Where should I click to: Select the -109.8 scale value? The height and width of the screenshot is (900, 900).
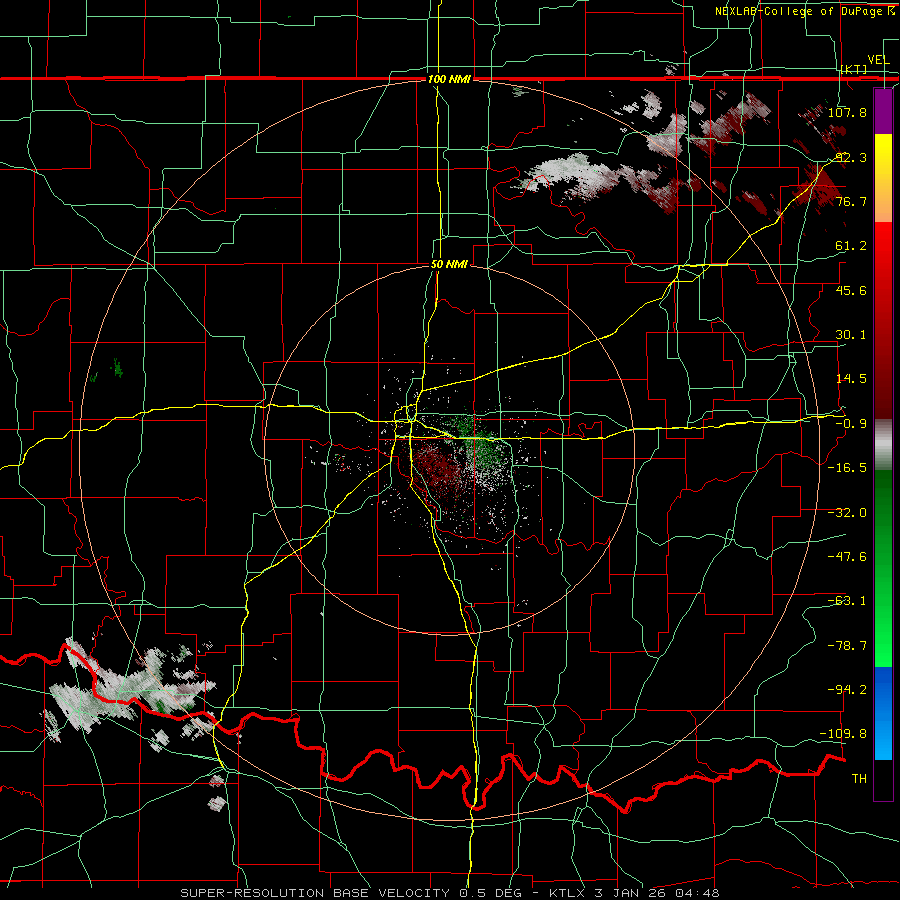coord(844,734)
